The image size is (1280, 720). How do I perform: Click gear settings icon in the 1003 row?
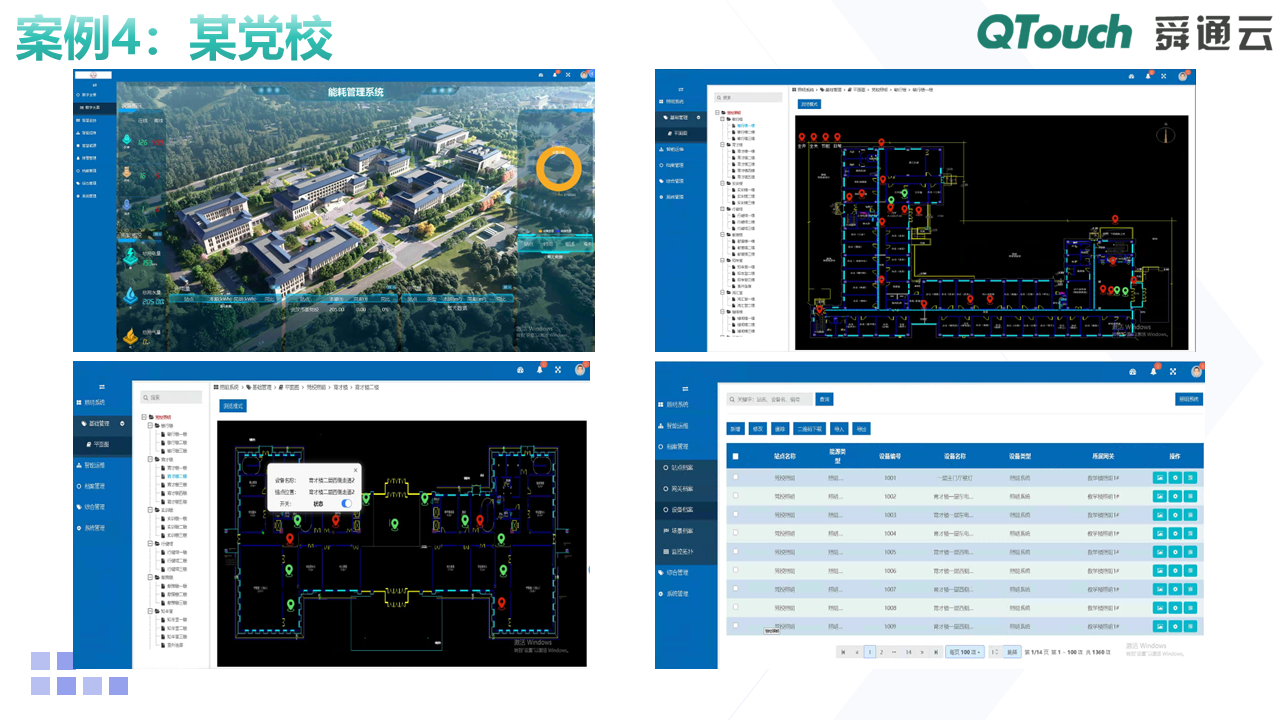(x=1175, y=515)
